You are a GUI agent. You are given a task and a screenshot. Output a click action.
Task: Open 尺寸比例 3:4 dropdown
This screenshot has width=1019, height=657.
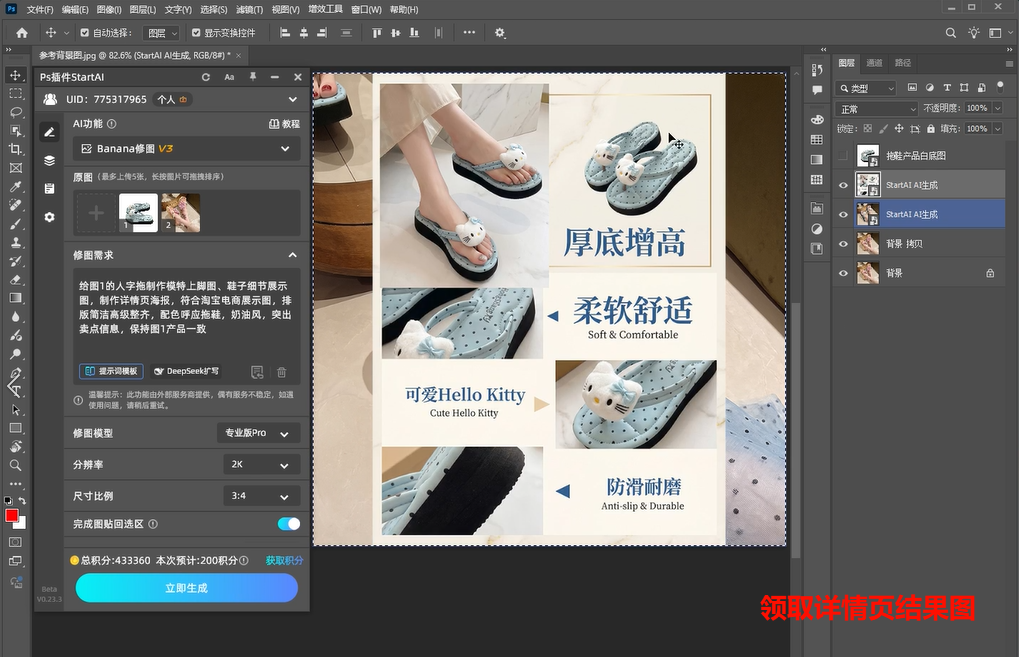pos(261,496)
